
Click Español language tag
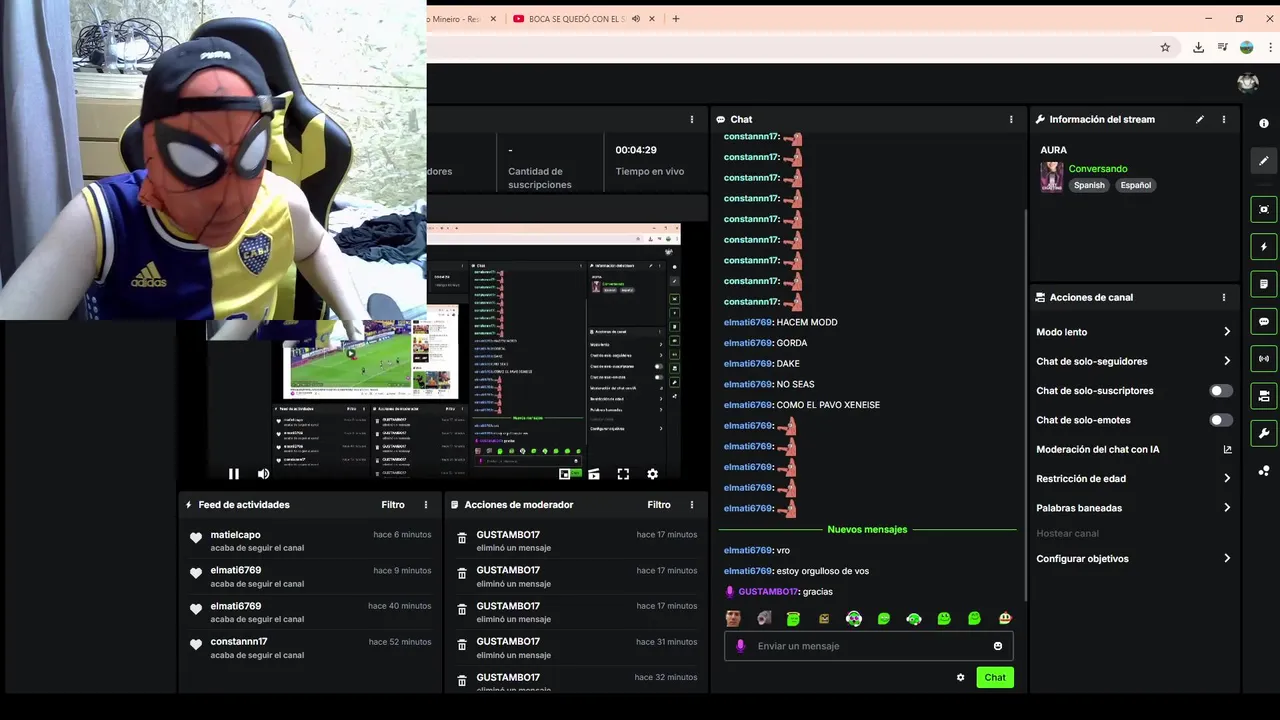(1135, 185)
